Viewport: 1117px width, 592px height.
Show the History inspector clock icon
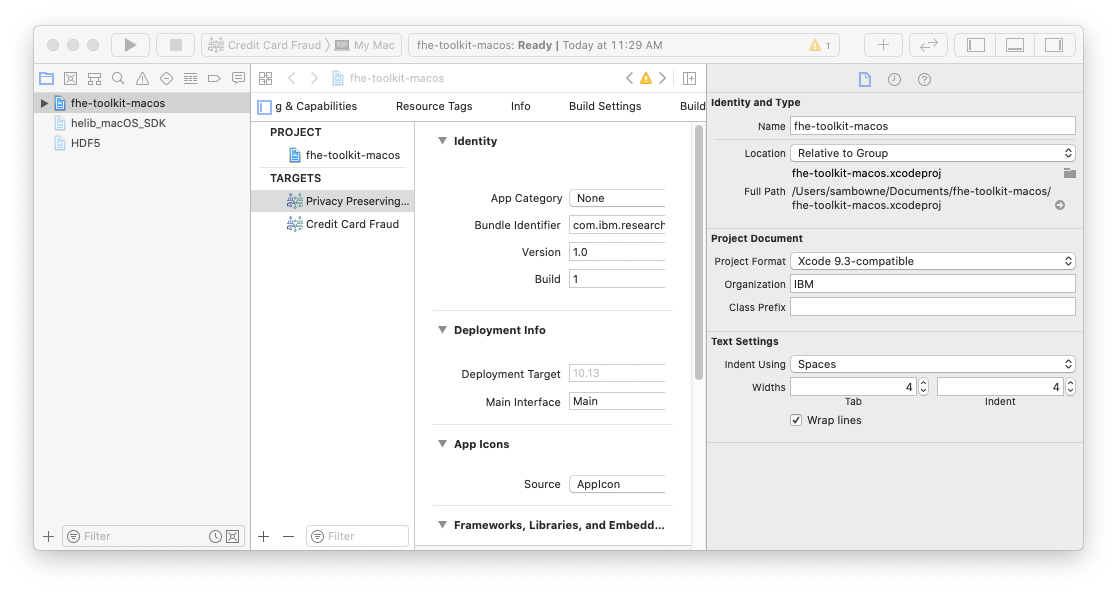coord(894,79)
